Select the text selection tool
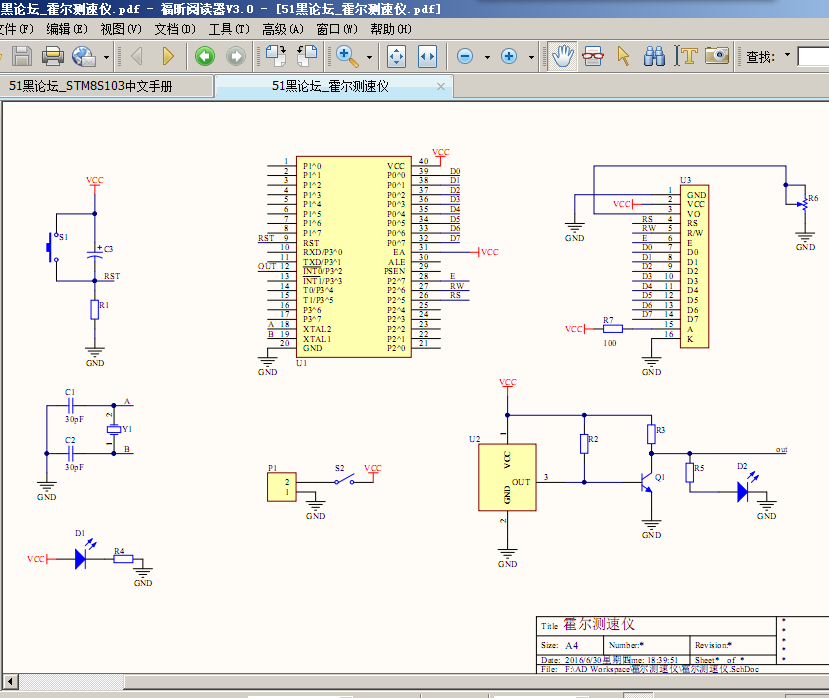This screenshot has height=698, width=829. point(687,56)
